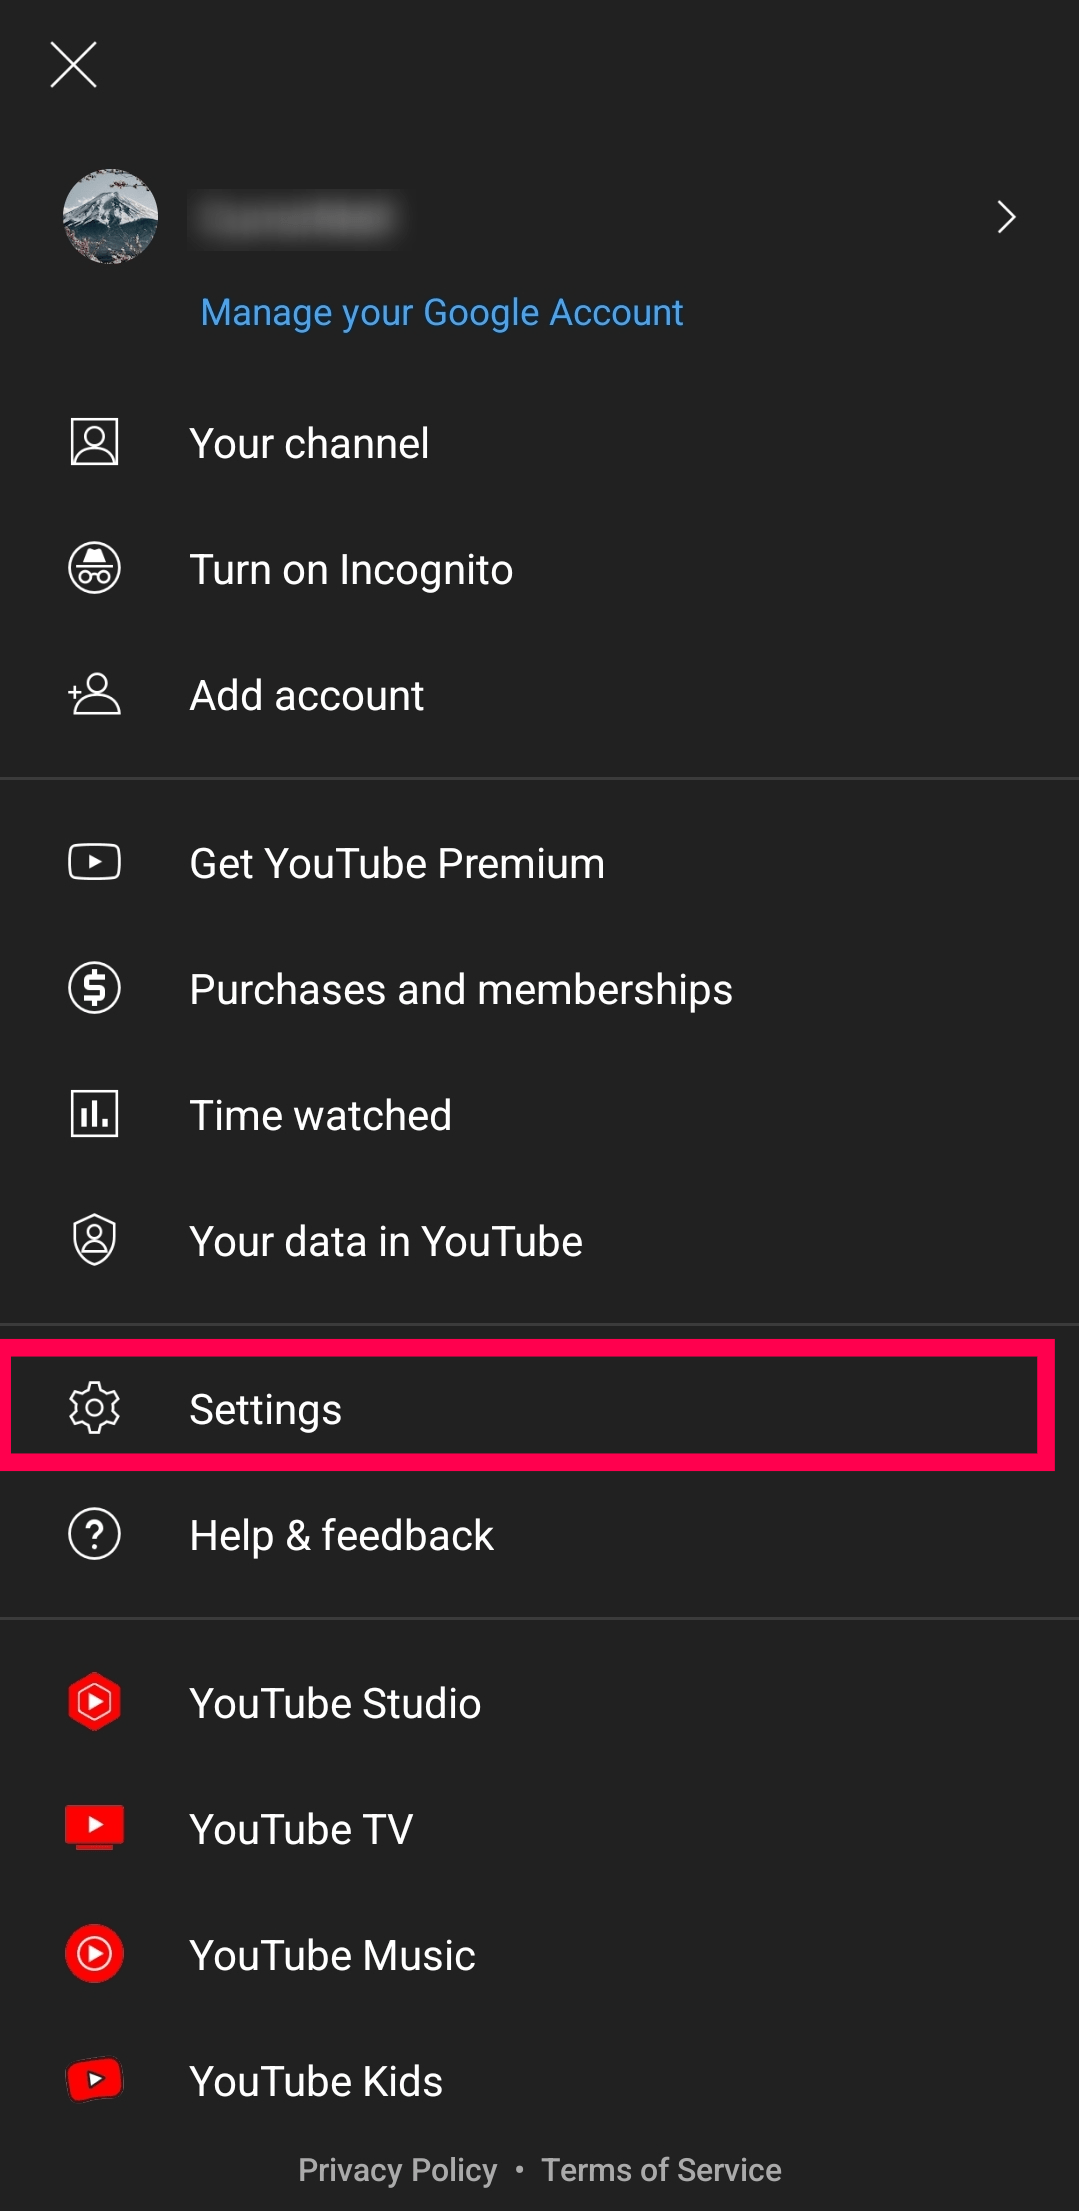1079x2211 pixels.
Task: Expand account switcher chevron arrow
Action: [x=1006, y=216]
